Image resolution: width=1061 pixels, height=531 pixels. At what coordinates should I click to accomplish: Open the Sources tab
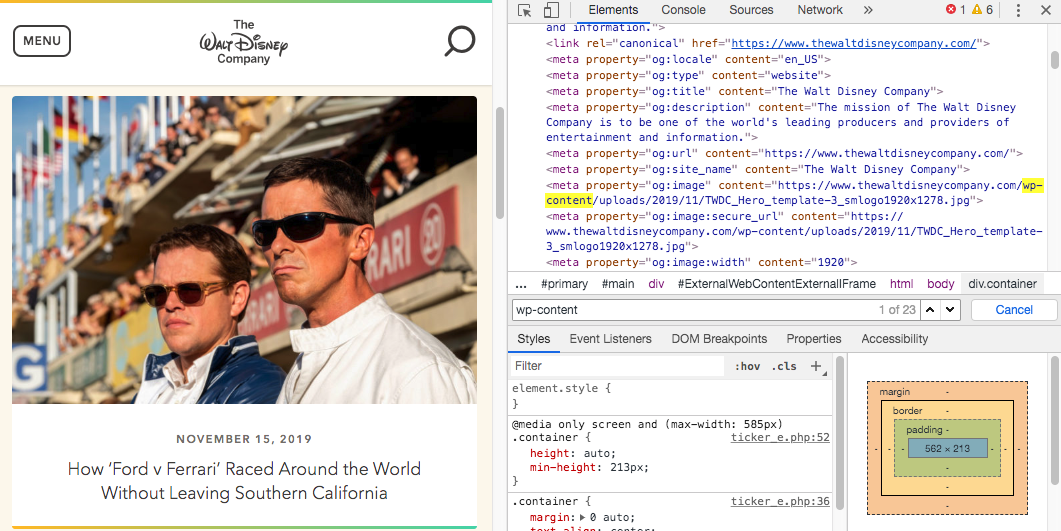point(751,10)
